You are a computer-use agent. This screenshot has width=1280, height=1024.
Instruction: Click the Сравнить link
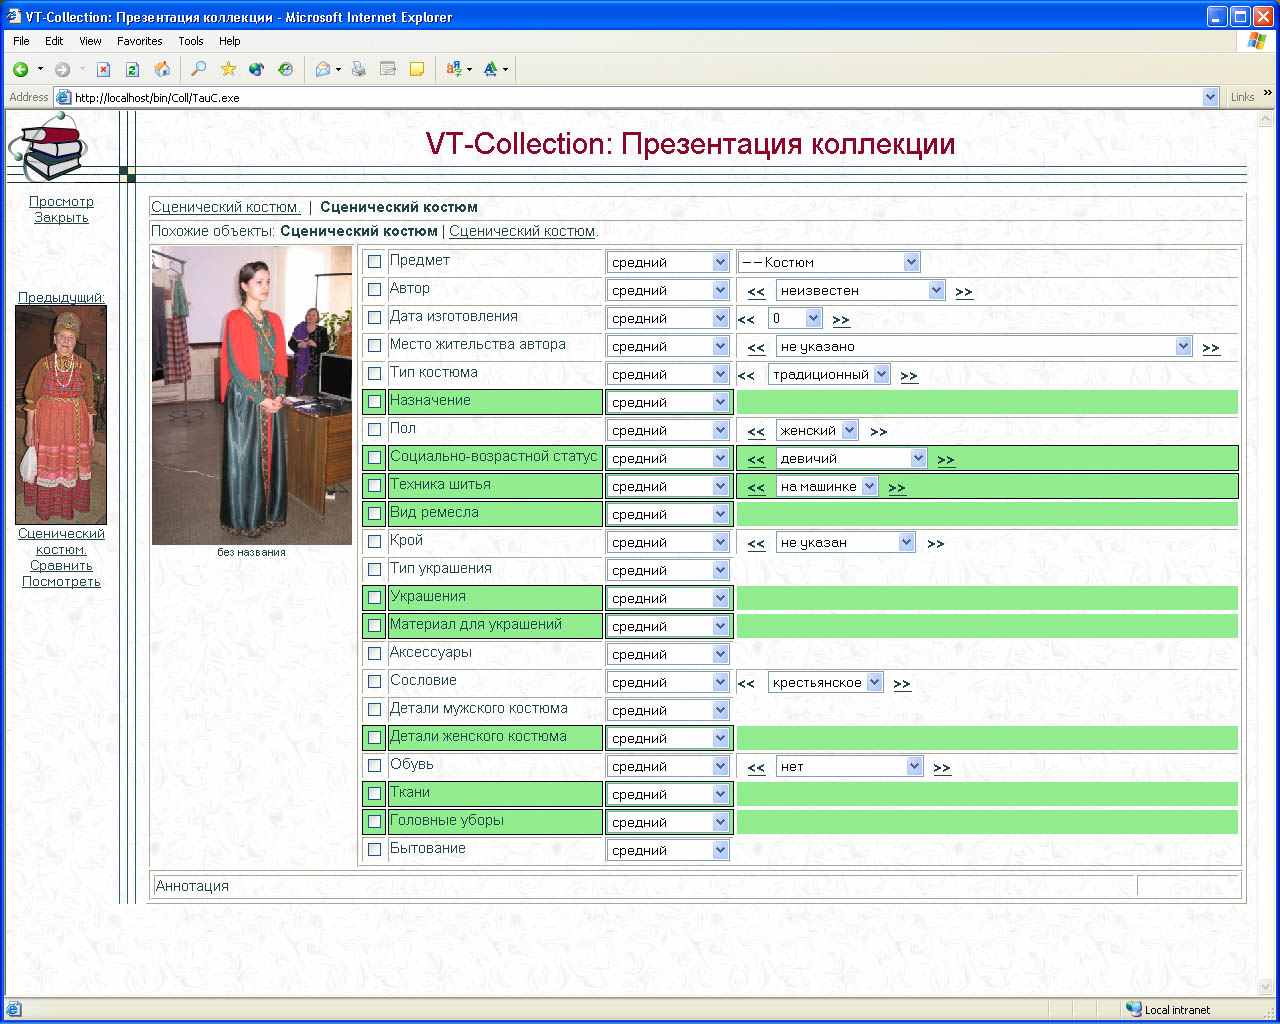[x=61, y=565]
